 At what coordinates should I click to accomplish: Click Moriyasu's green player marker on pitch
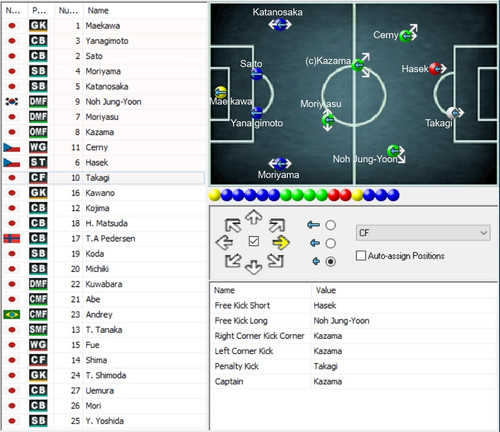click(328, 120)
